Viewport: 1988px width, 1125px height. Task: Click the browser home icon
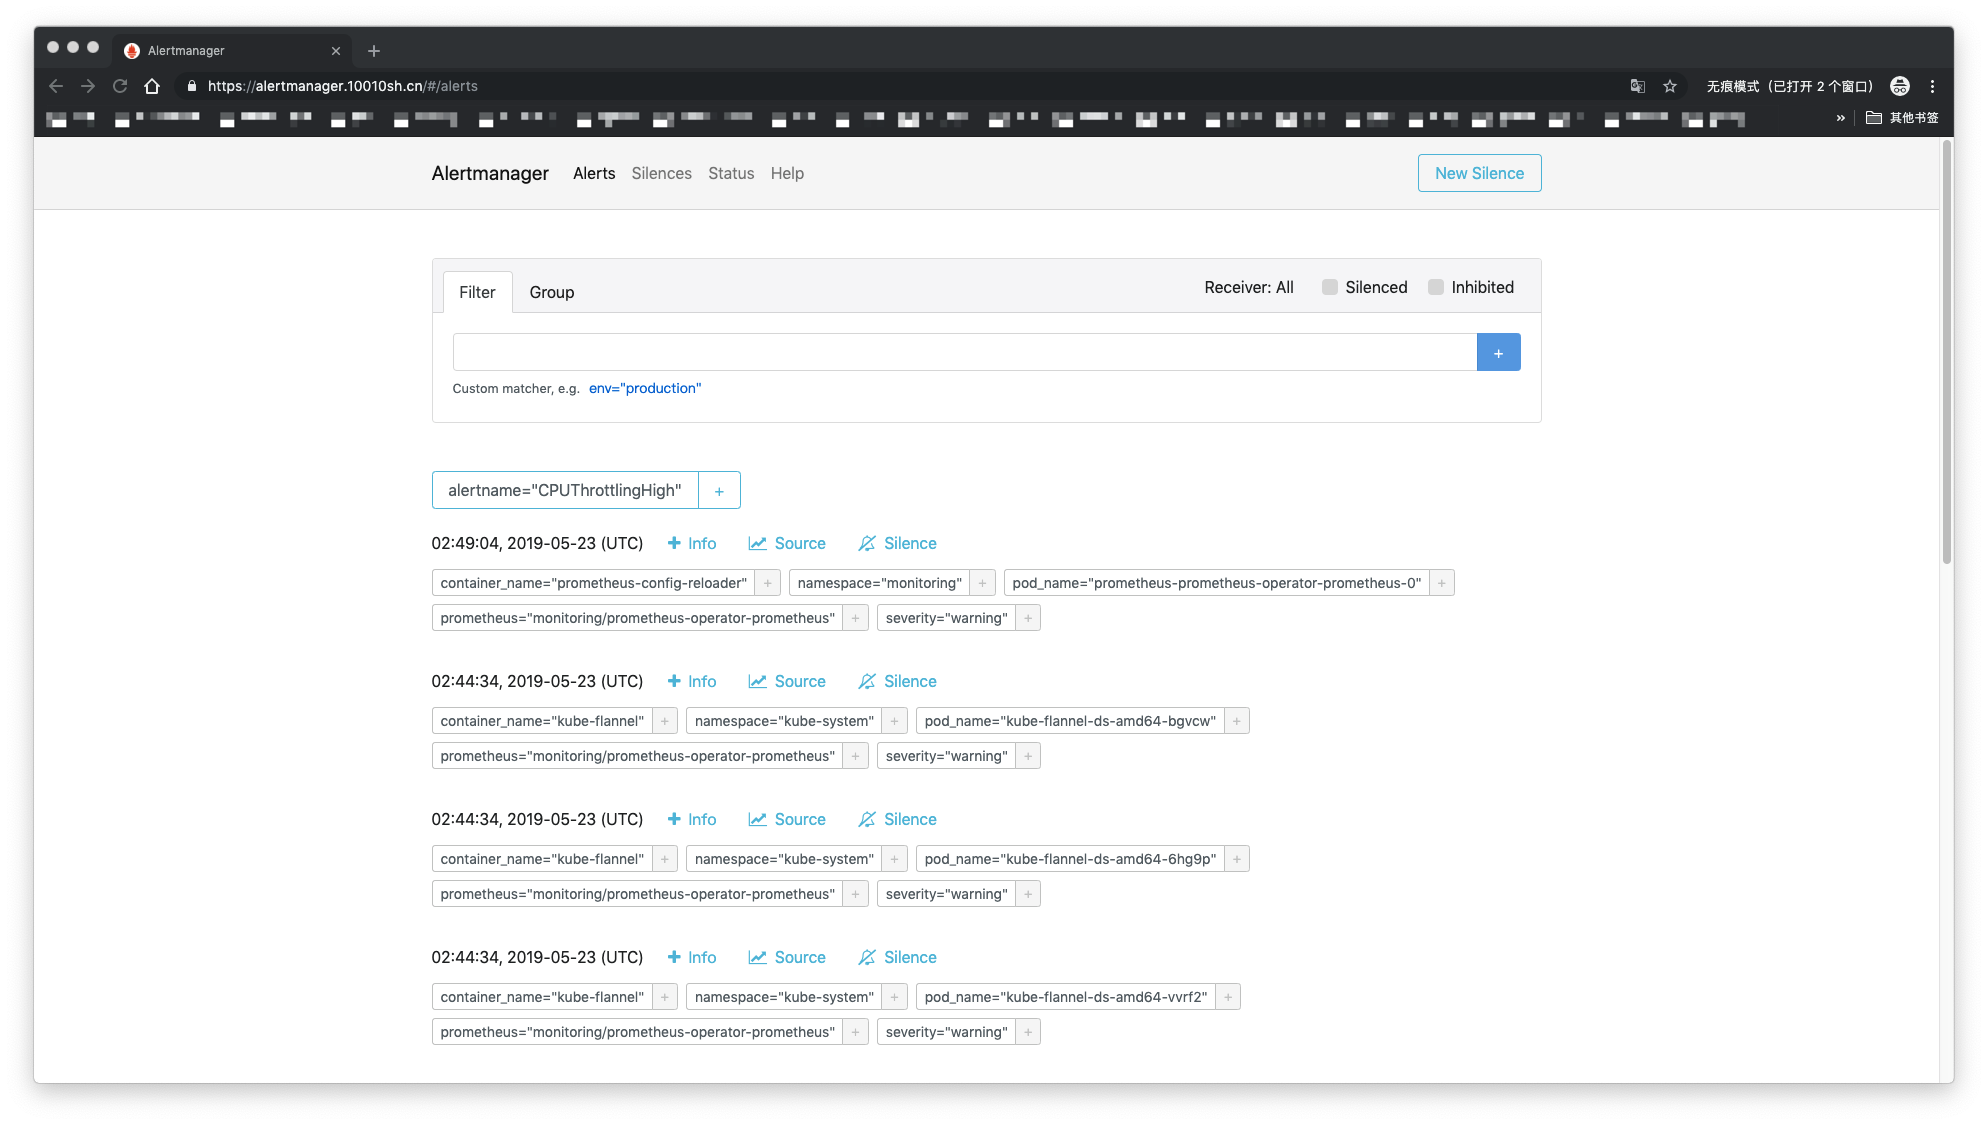click(152, 86)
